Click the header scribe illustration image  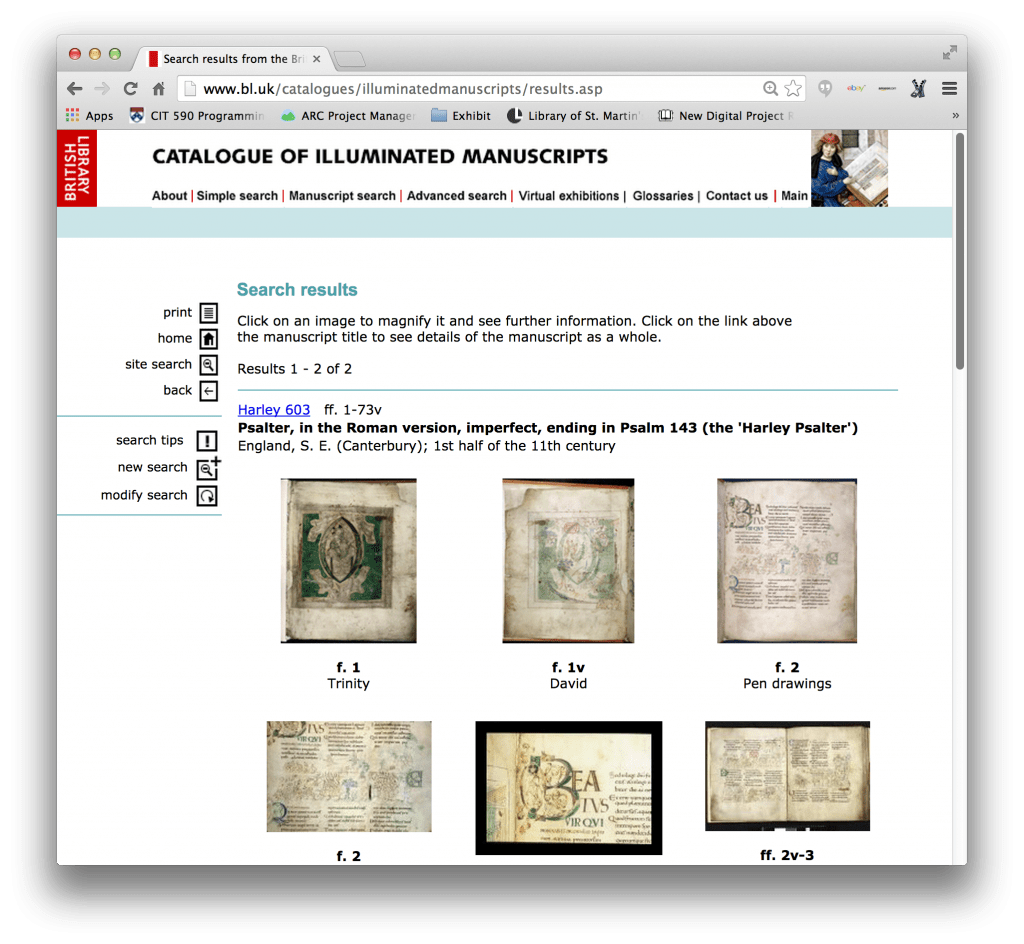[849, 168]
